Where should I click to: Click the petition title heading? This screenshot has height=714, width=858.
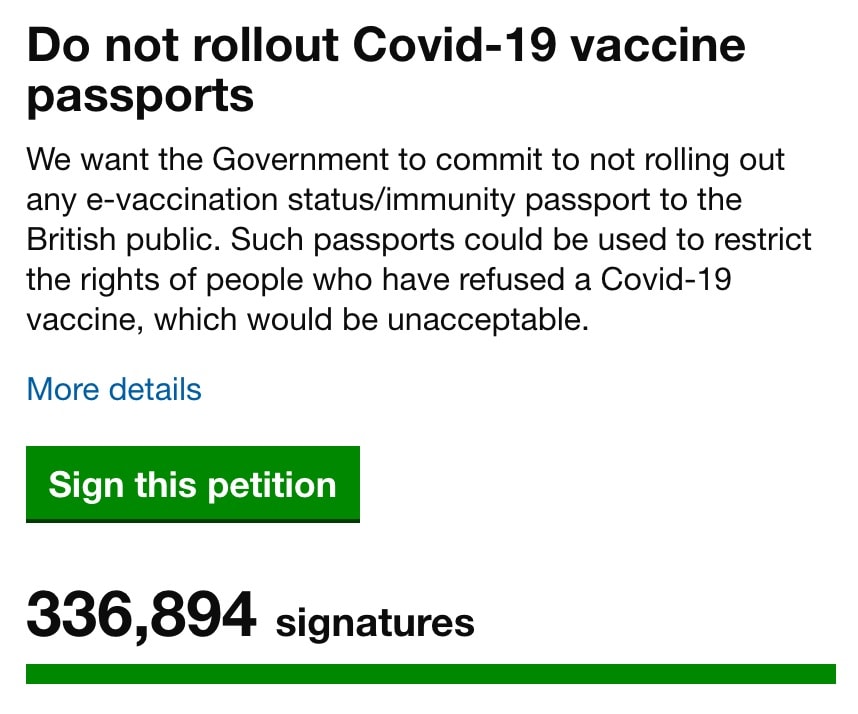click(x=386, y=70)
